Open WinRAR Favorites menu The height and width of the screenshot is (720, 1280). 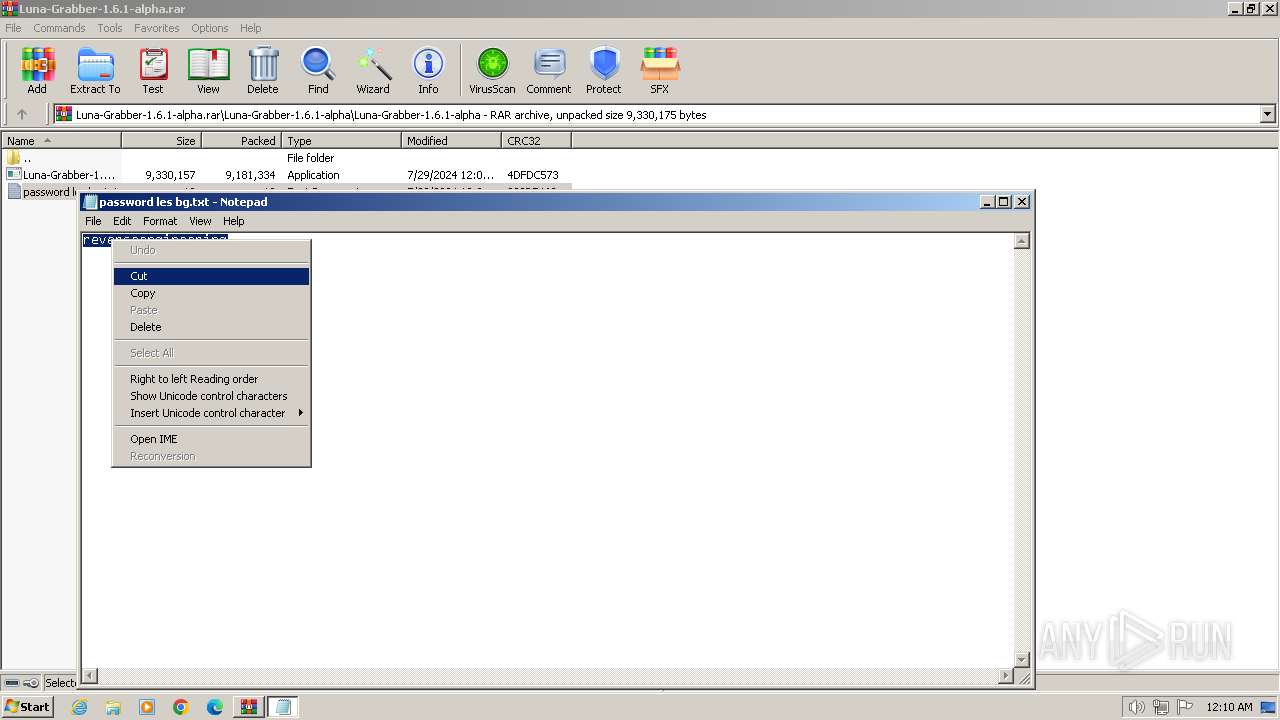(x=157, y=28)
